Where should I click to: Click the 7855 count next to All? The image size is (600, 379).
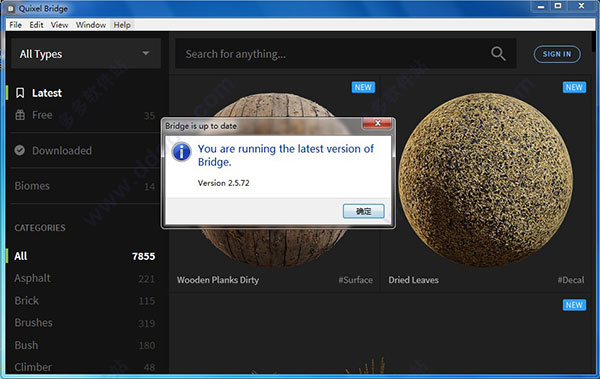(x=143, y=256)
